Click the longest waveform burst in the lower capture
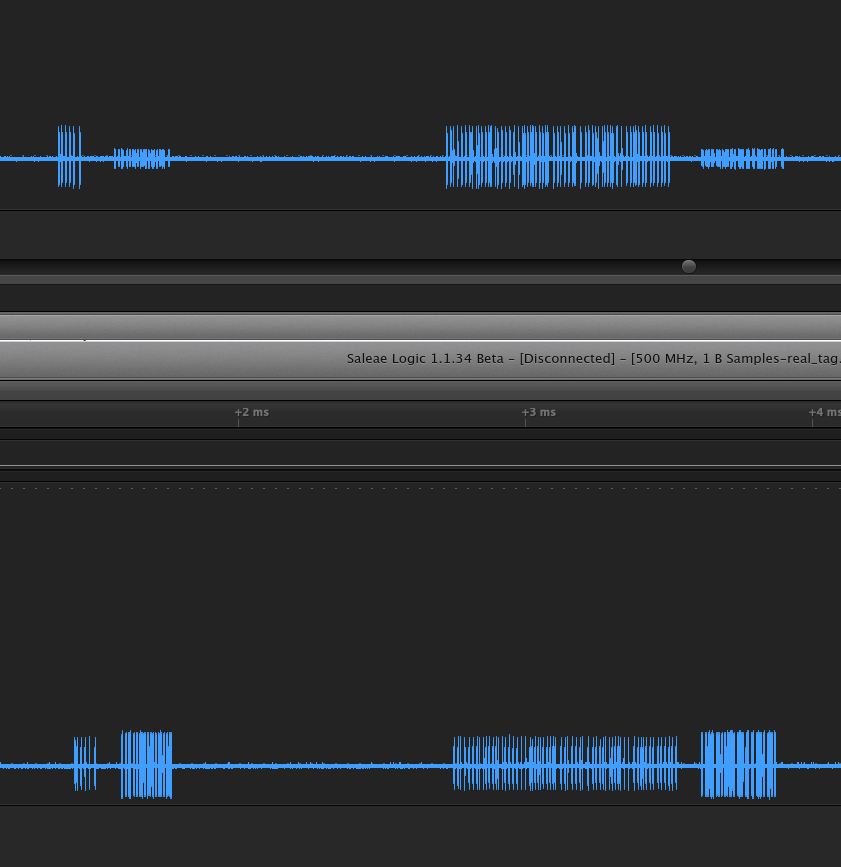 point(565,763)
